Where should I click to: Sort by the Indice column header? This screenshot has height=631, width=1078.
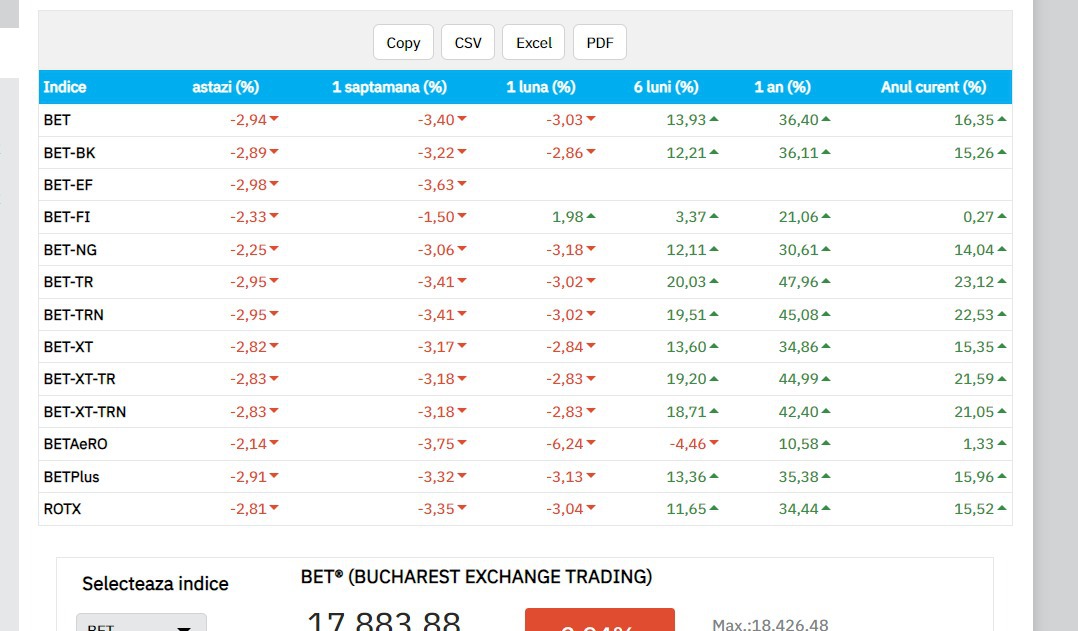click(x=65, y=87)
